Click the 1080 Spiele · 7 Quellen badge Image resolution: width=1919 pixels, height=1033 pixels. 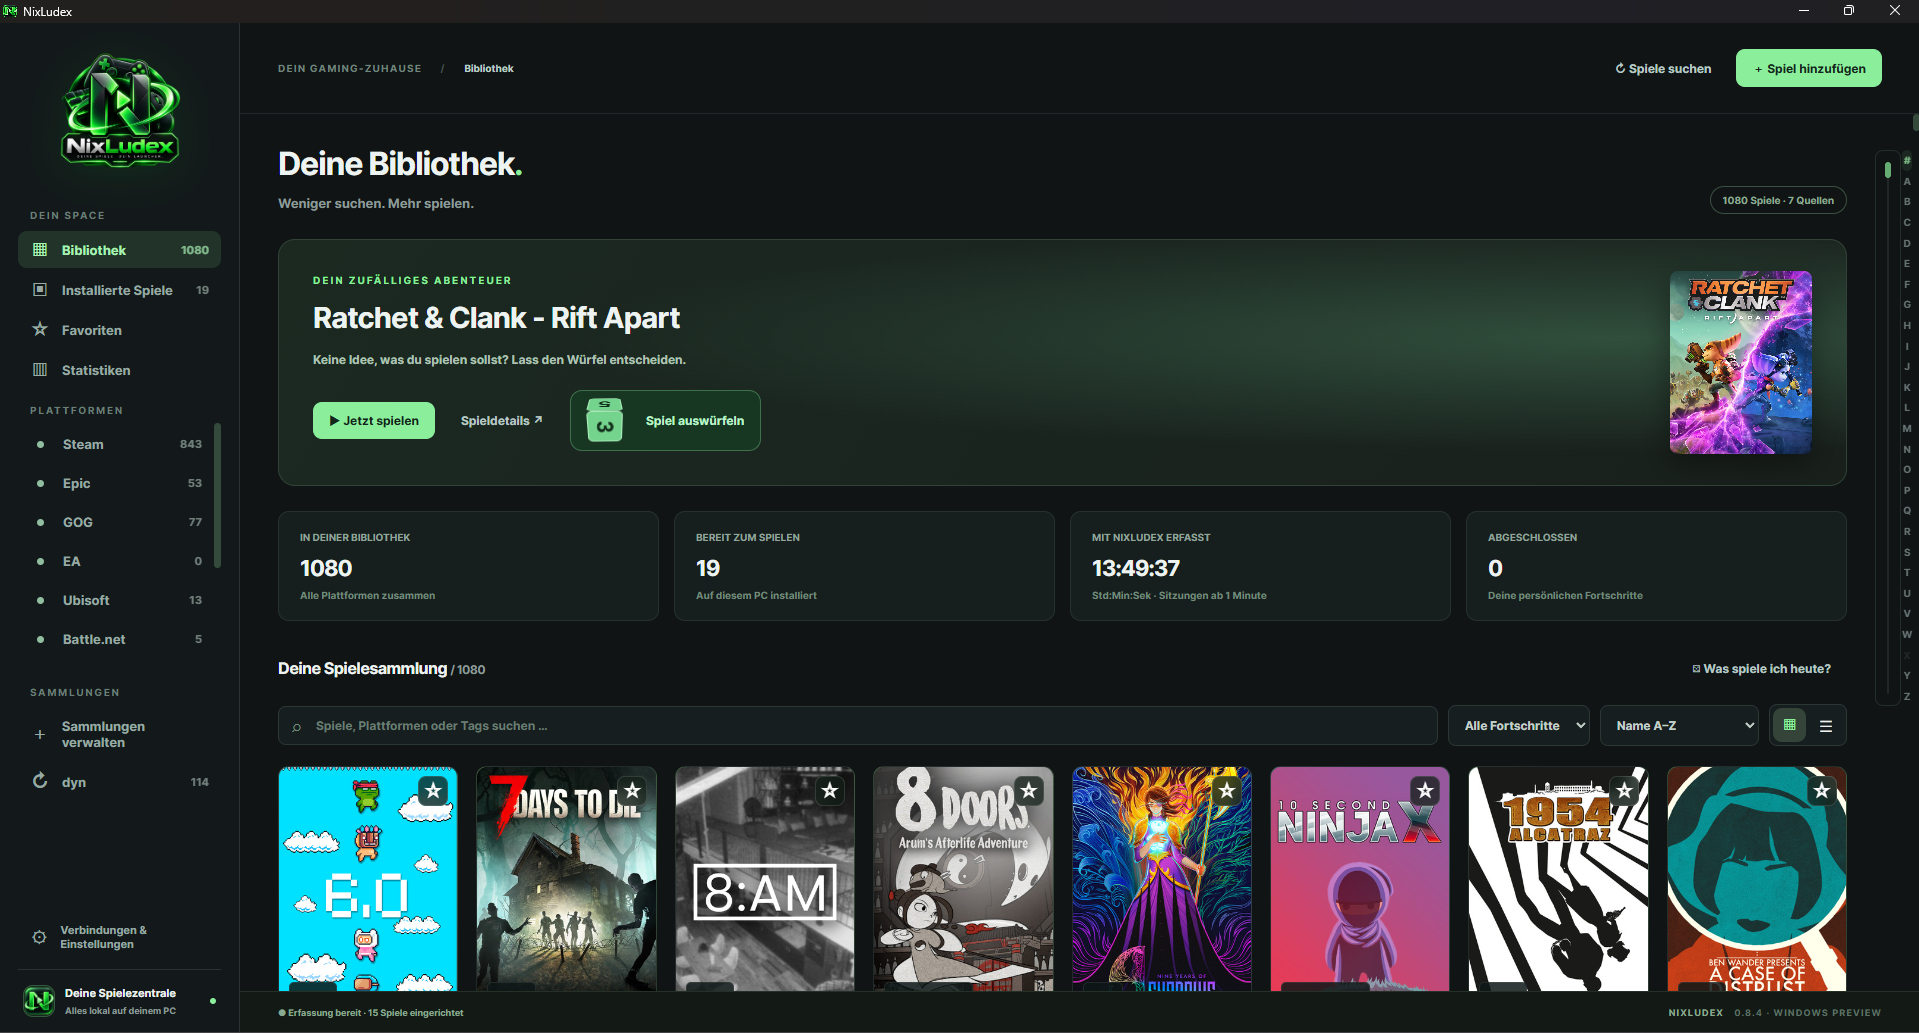click(1778, 200)
